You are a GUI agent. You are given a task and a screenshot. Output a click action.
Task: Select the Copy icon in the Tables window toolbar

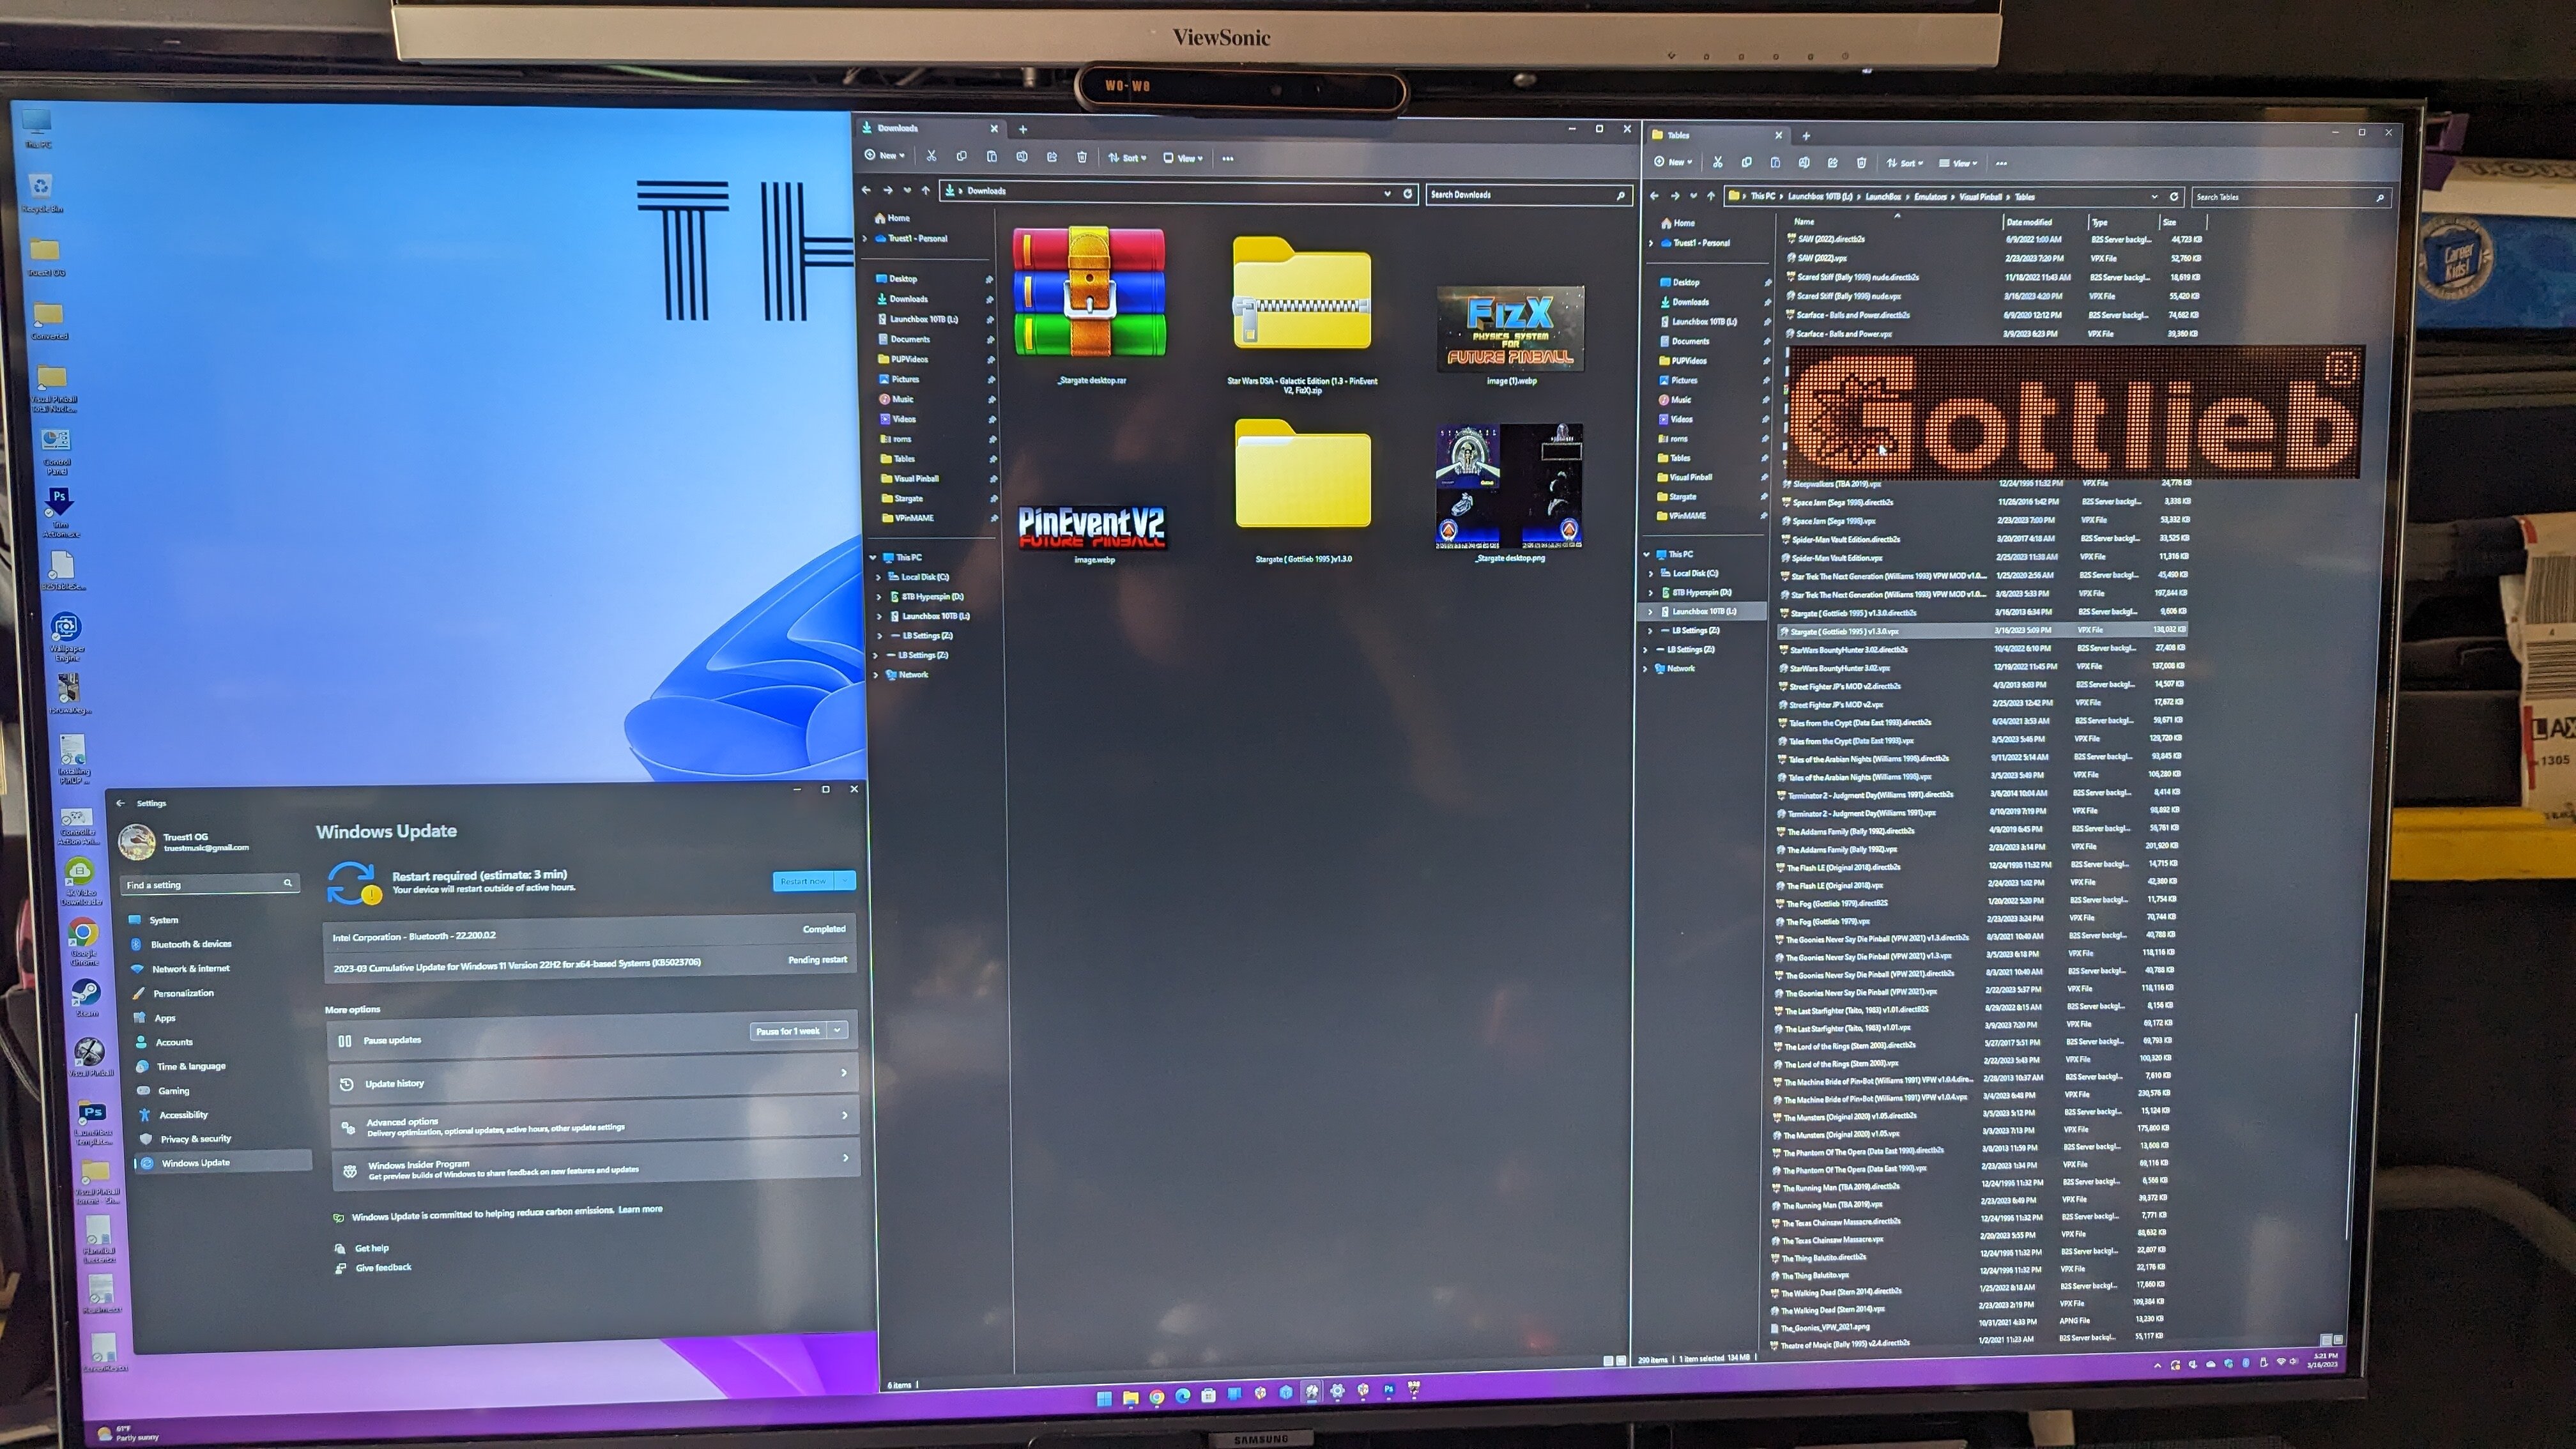click(x=1747, y=163)
